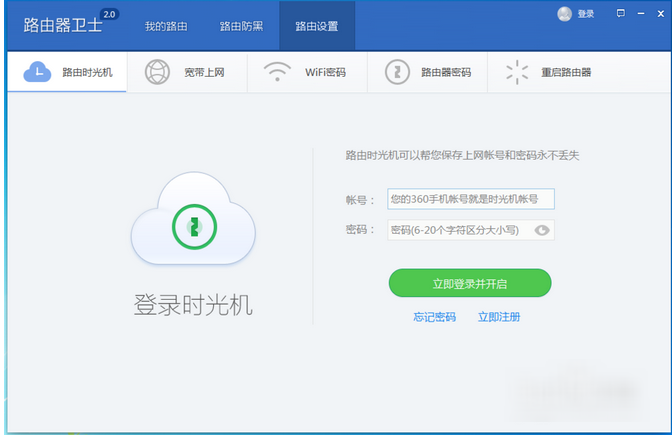The height and width of the screenshot is (435, 672).
Task: Click the restart spinner icon
Action: pyautogui.click(x=517, y=72)
